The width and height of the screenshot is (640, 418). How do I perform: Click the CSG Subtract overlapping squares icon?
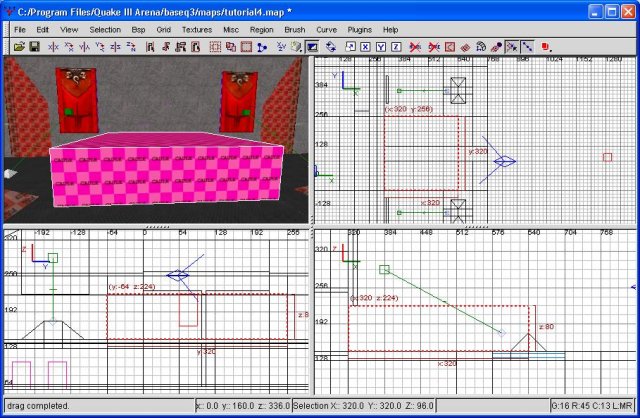[231, 47]
